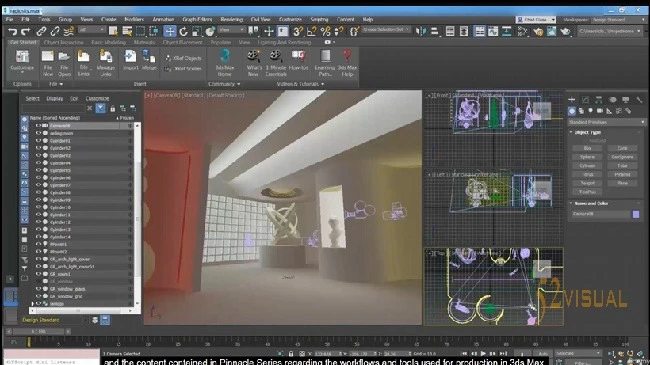The image size is (650, 365).
Task: Activate the Select and Move tool
Action: 170,31
